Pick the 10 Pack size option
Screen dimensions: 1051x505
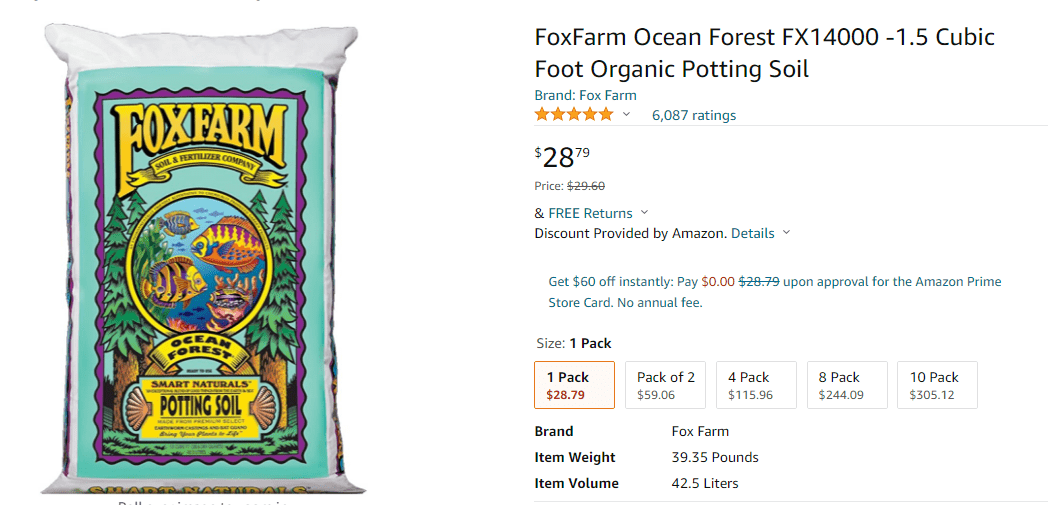[937, 385]
